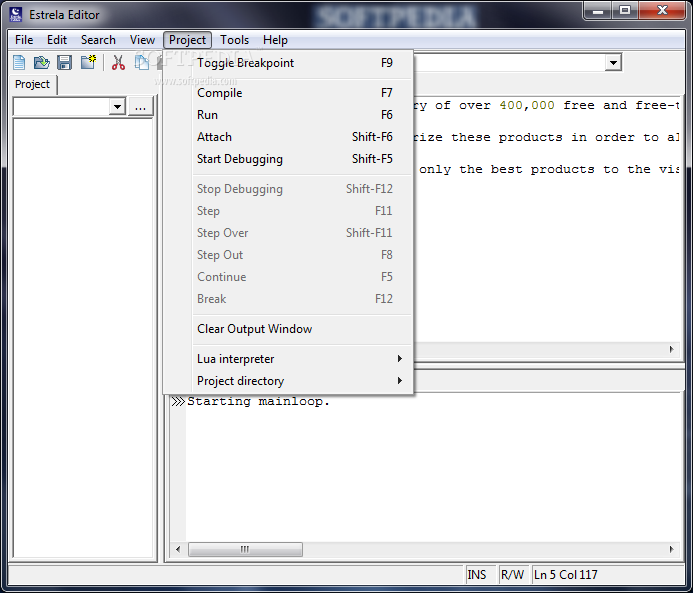Switch to the Project side tab
The height and width of the screenshot is (593, 693).
33,84
